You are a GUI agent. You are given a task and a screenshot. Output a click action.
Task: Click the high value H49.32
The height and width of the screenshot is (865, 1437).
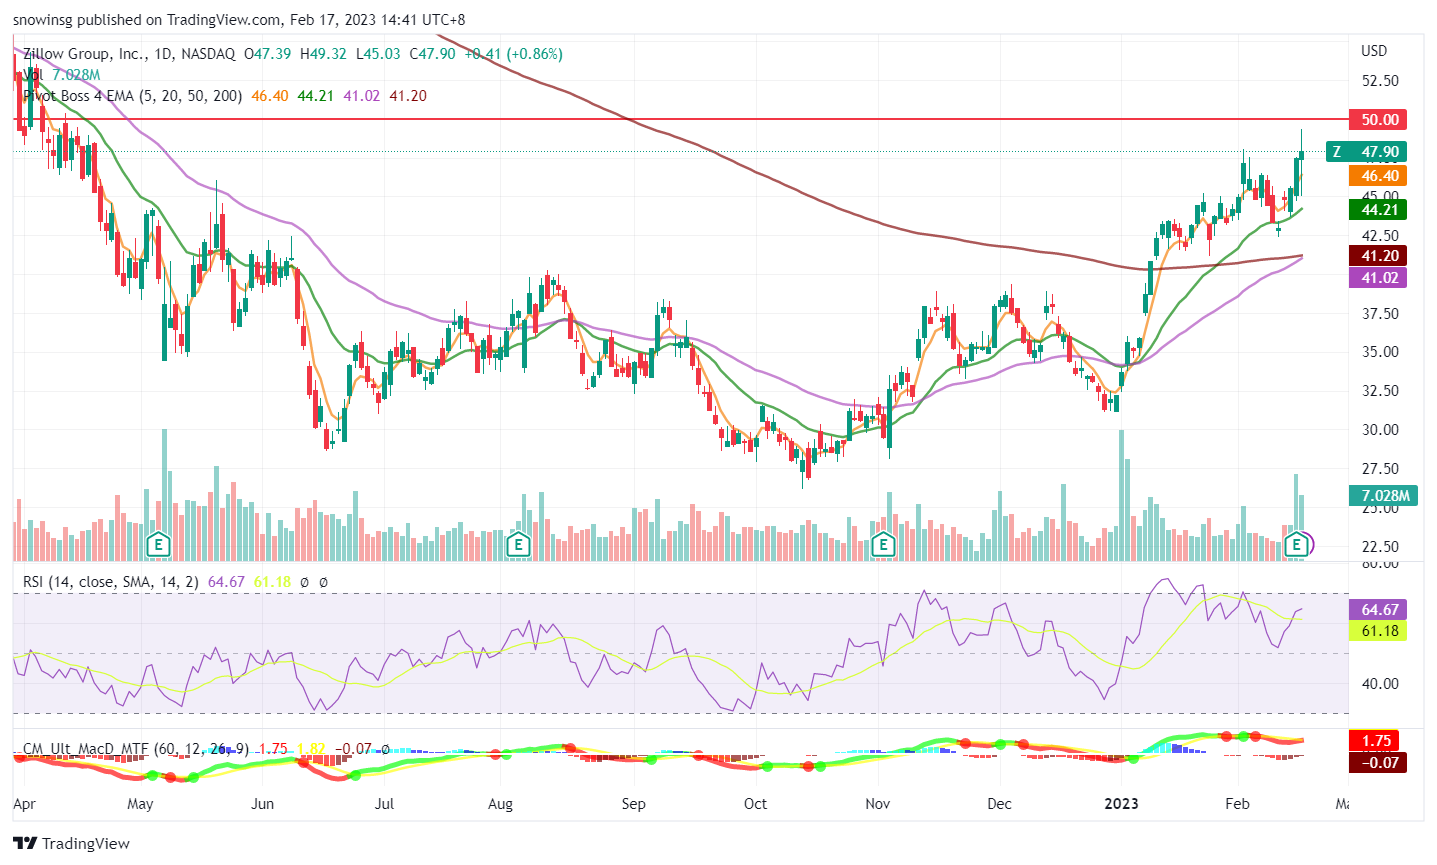pyautogui.click(x=323, y=54)
